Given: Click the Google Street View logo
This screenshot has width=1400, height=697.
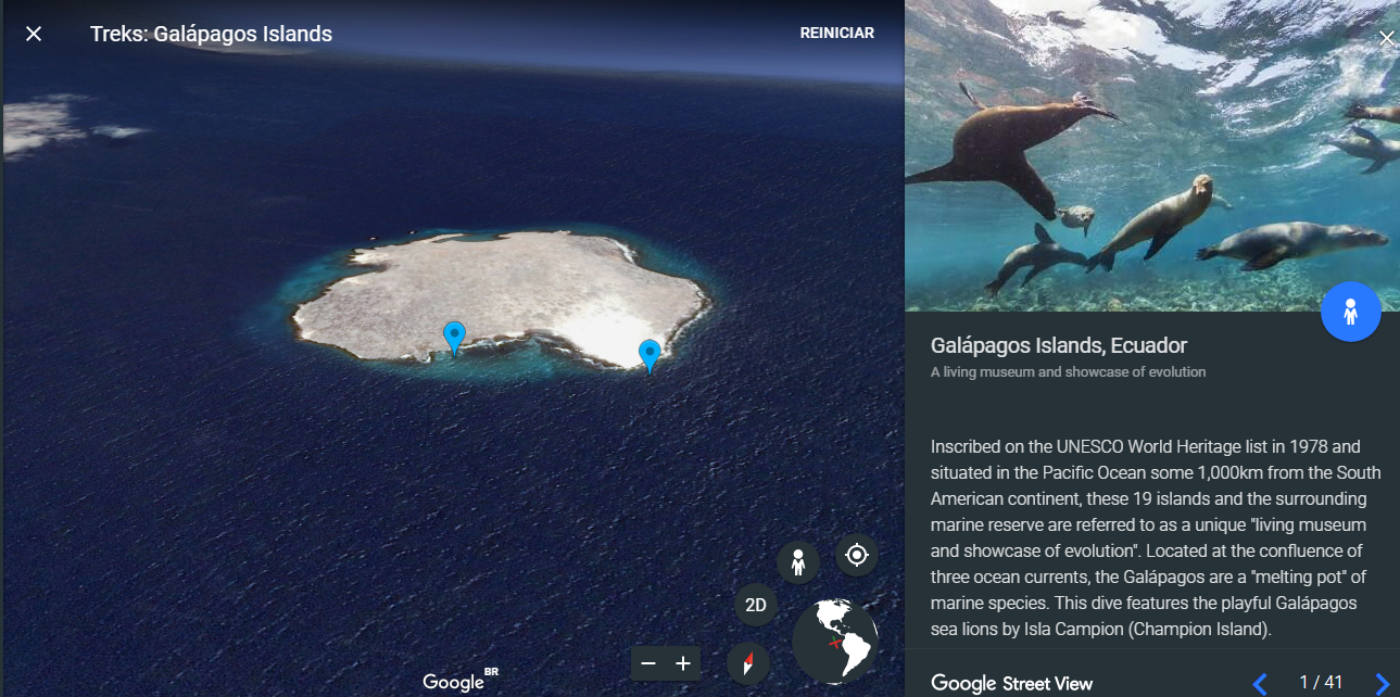Looking at the screenshot, I should pyautogui.click(x=1012, y=683).
